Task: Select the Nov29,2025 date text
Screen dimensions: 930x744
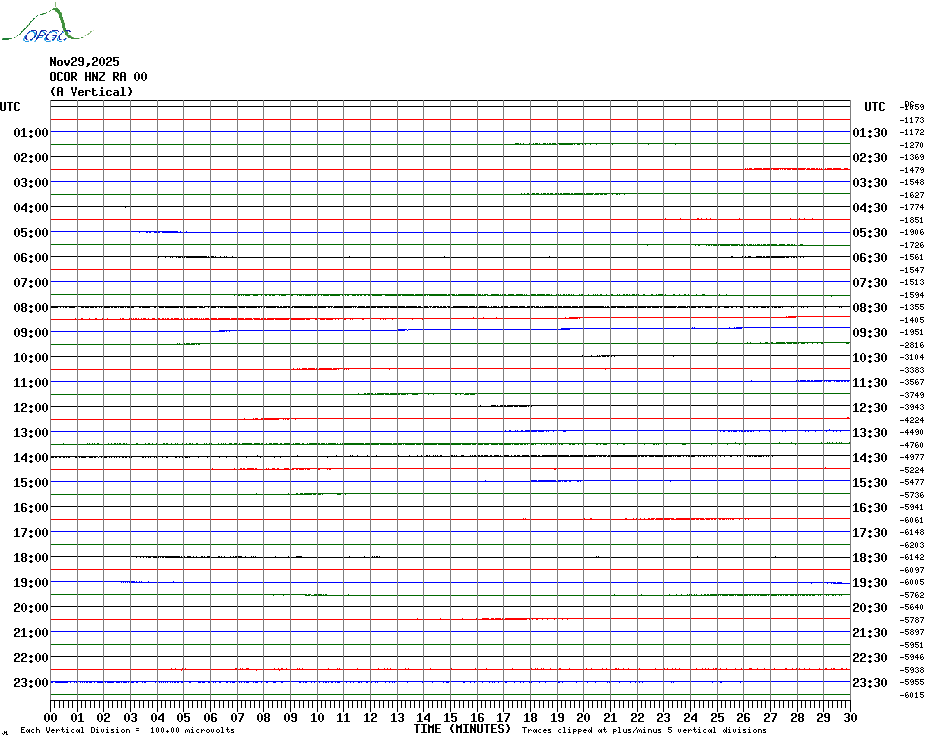Action: 84,62
